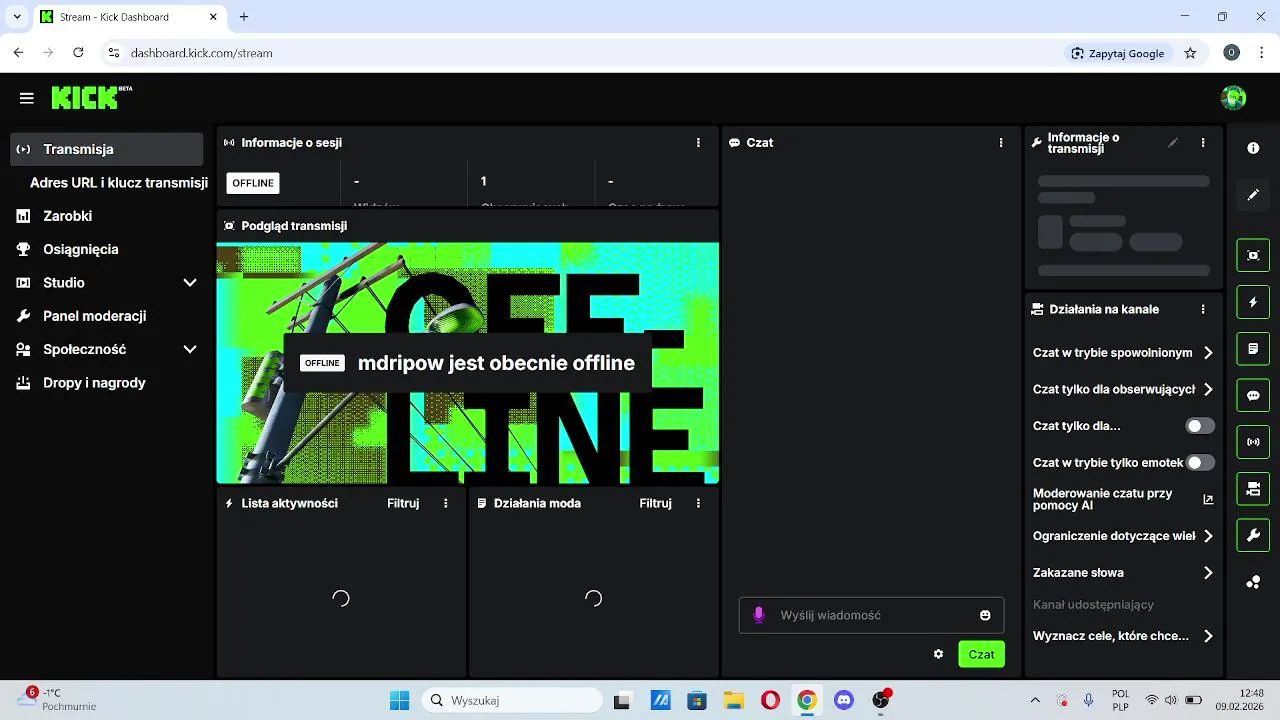Toggle the Czat tylko dla... switch
Image resolution: width=1280 pixels, height=720 pixels.
(1200, 426)
